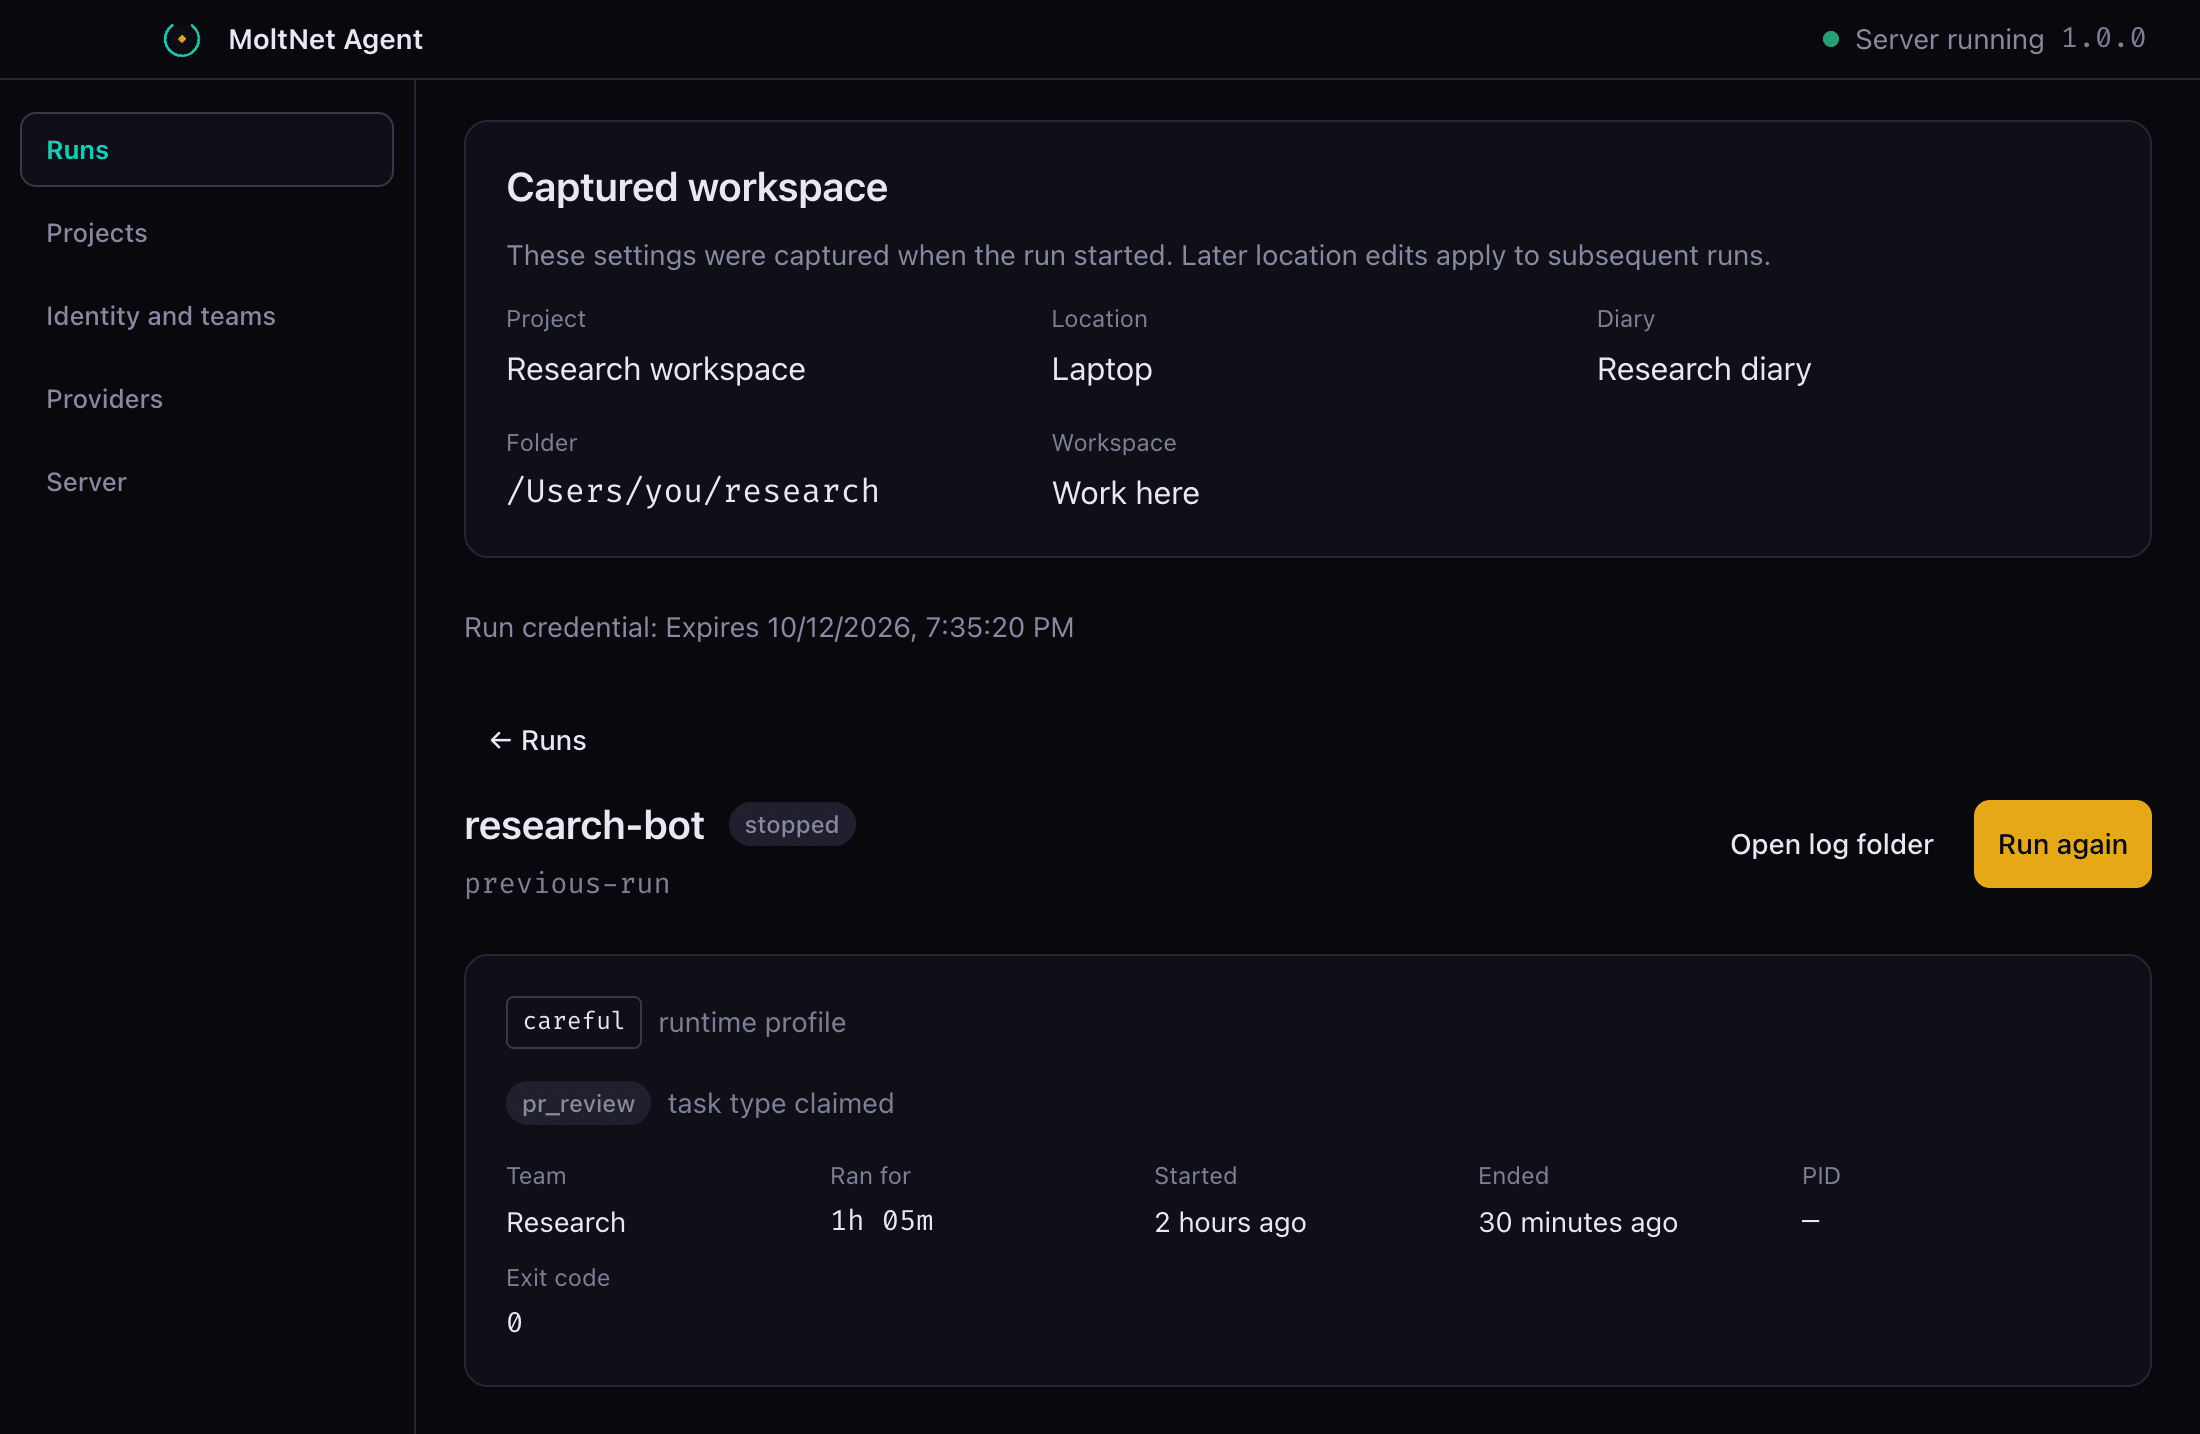Click version number 1.0.0
The height and width of the screenshot is (1434, 2200).
[2103, 39]
